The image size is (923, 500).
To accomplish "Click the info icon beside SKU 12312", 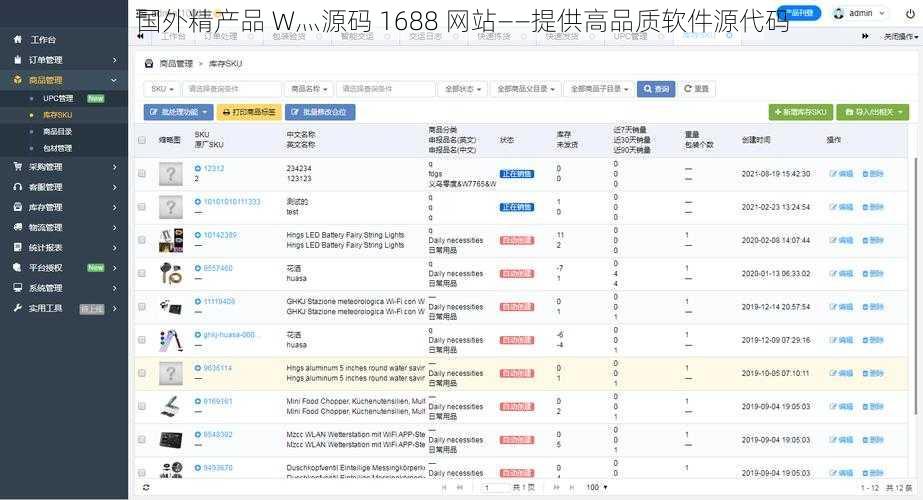I will (198, 168).
